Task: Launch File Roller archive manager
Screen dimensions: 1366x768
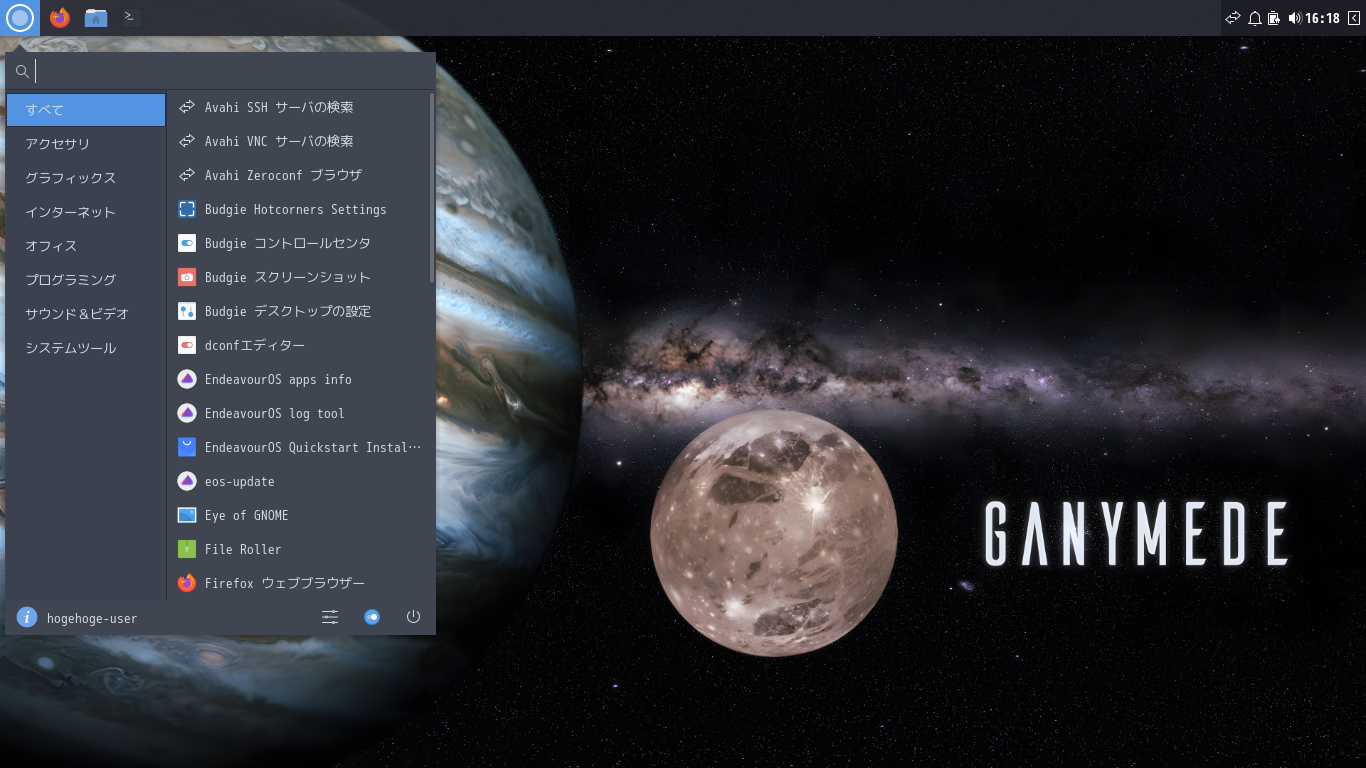Action: click(x=298, y=549)
